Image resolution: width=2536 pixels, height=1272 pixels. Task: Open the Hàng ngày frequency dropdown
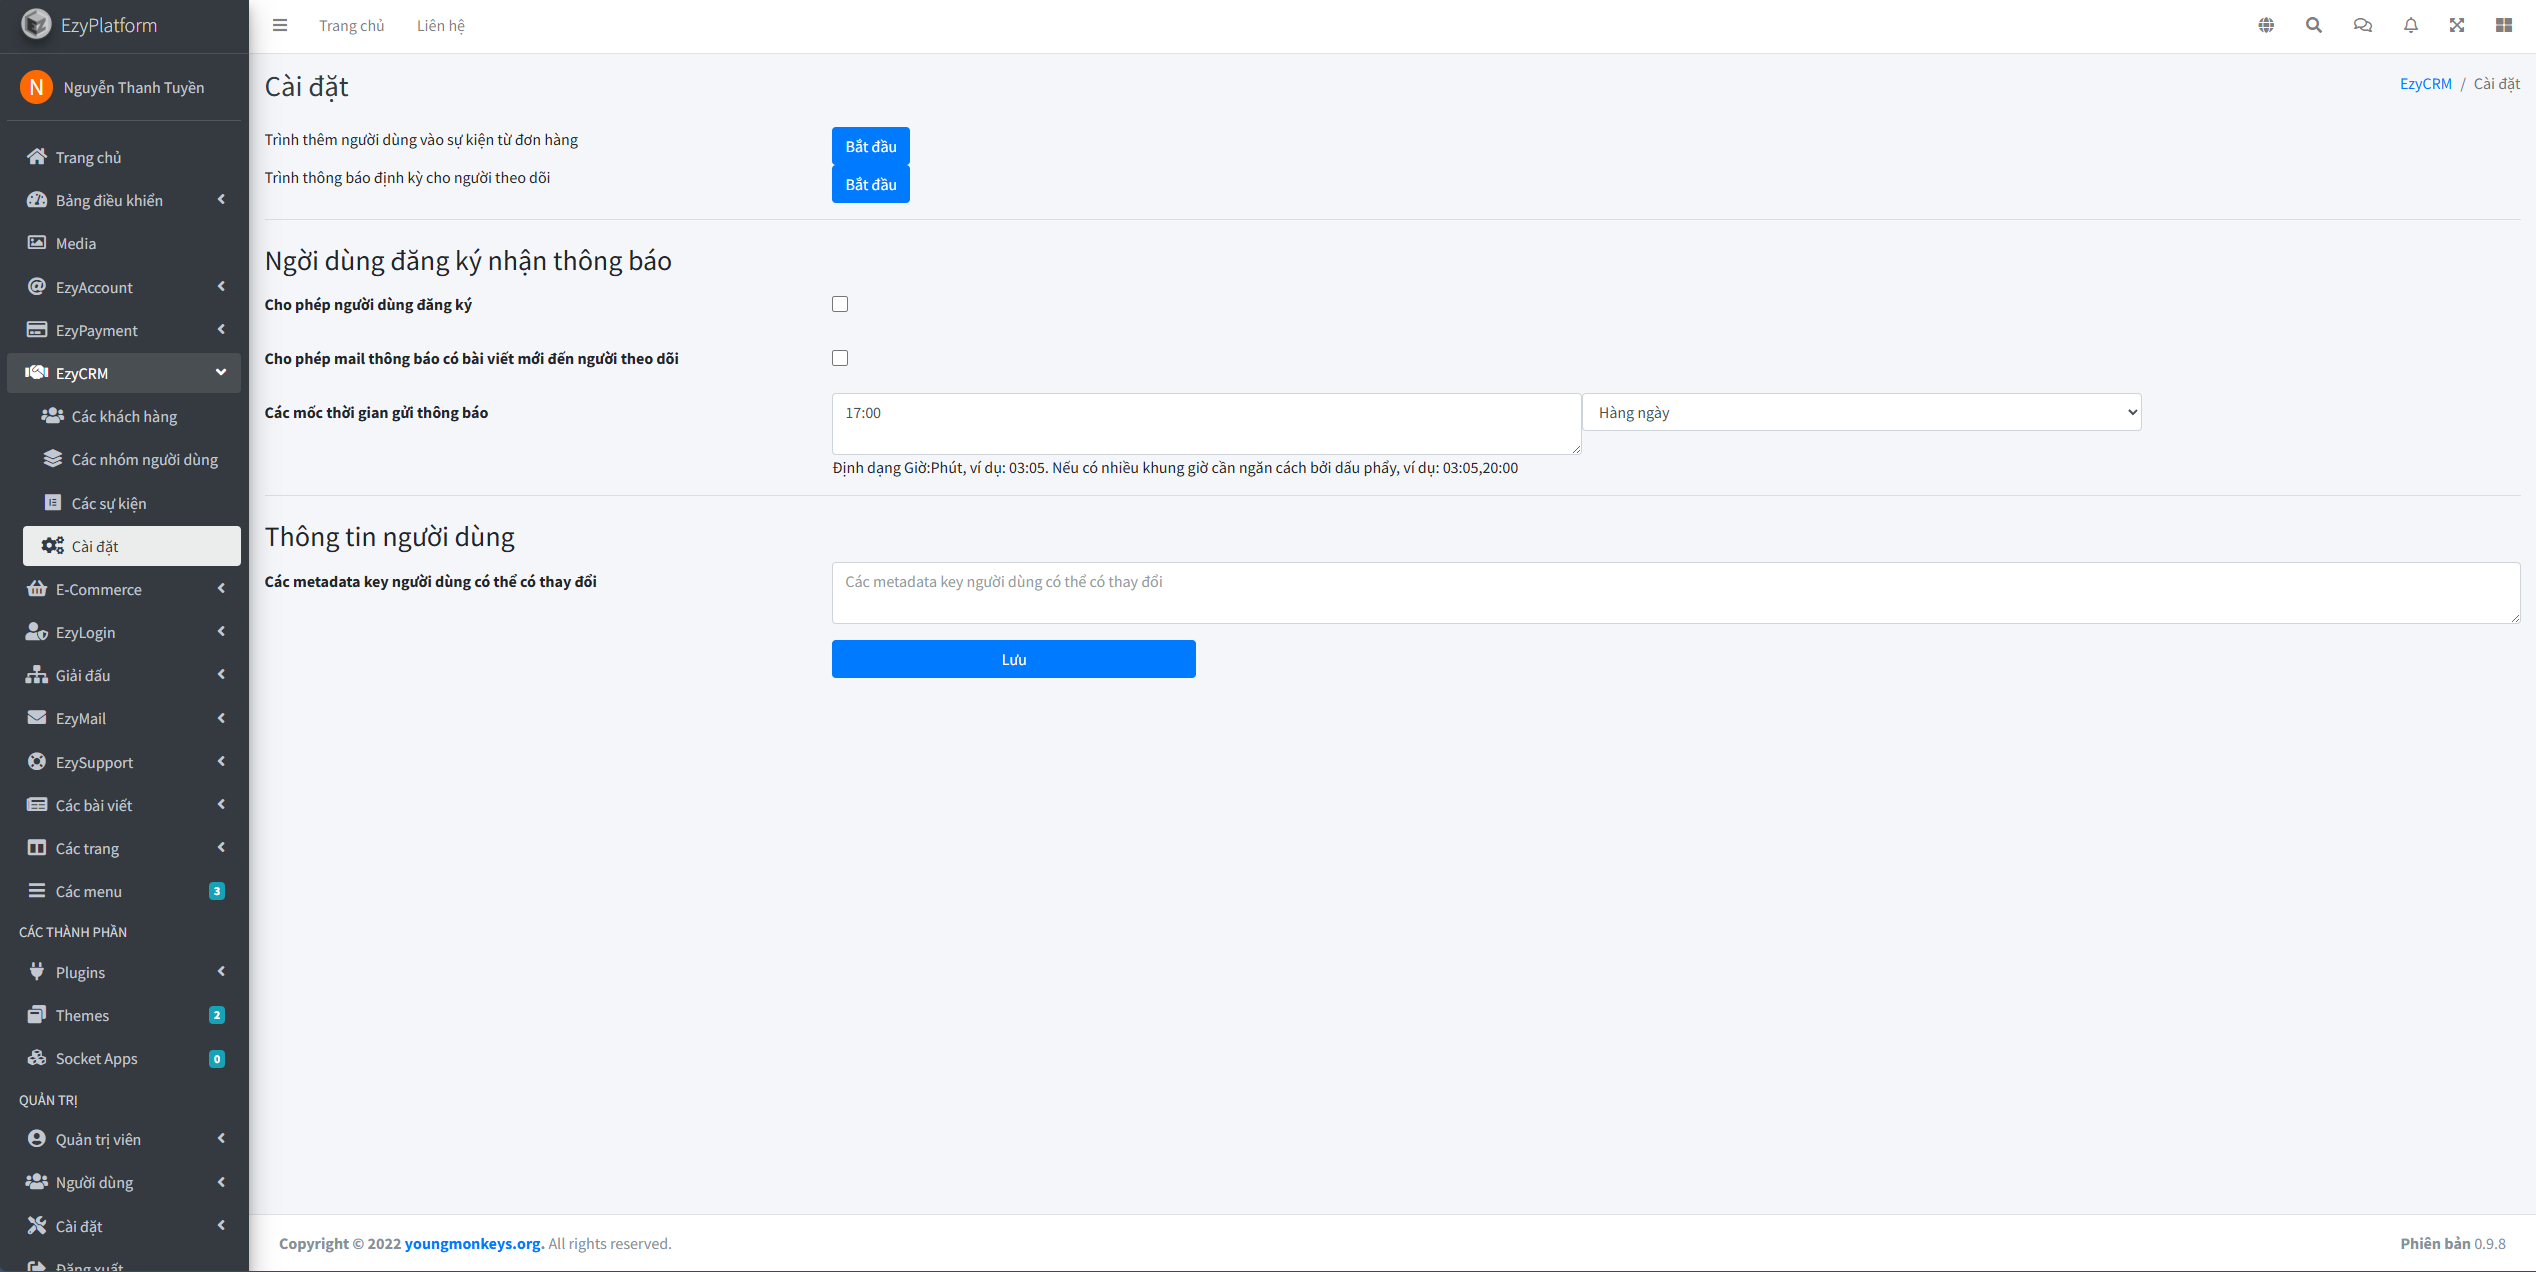(1862, 412)
